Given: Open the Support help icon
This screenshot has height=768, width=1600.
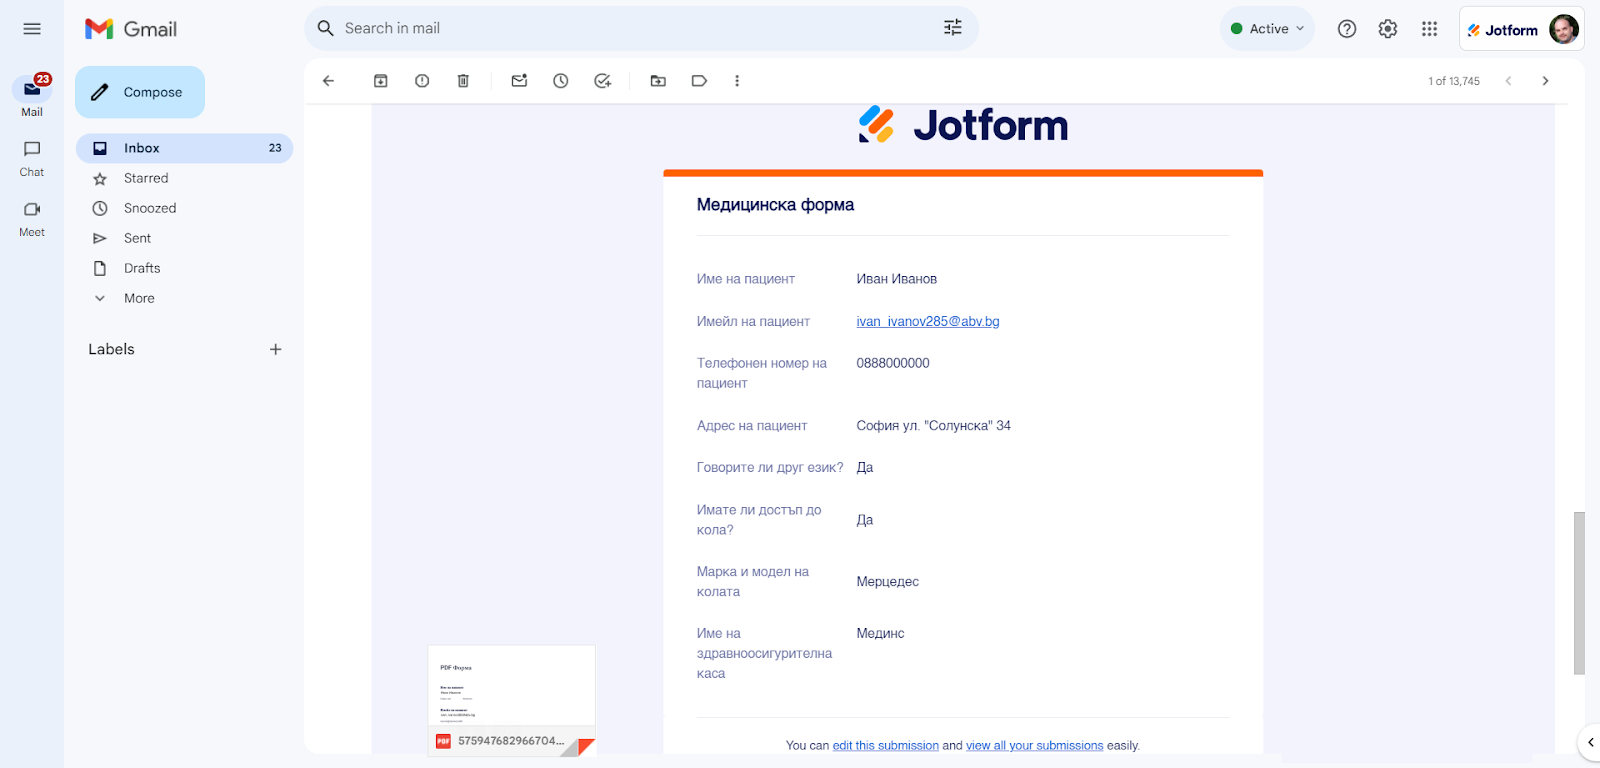Looking at the screenshot, I should [1347, 29].
